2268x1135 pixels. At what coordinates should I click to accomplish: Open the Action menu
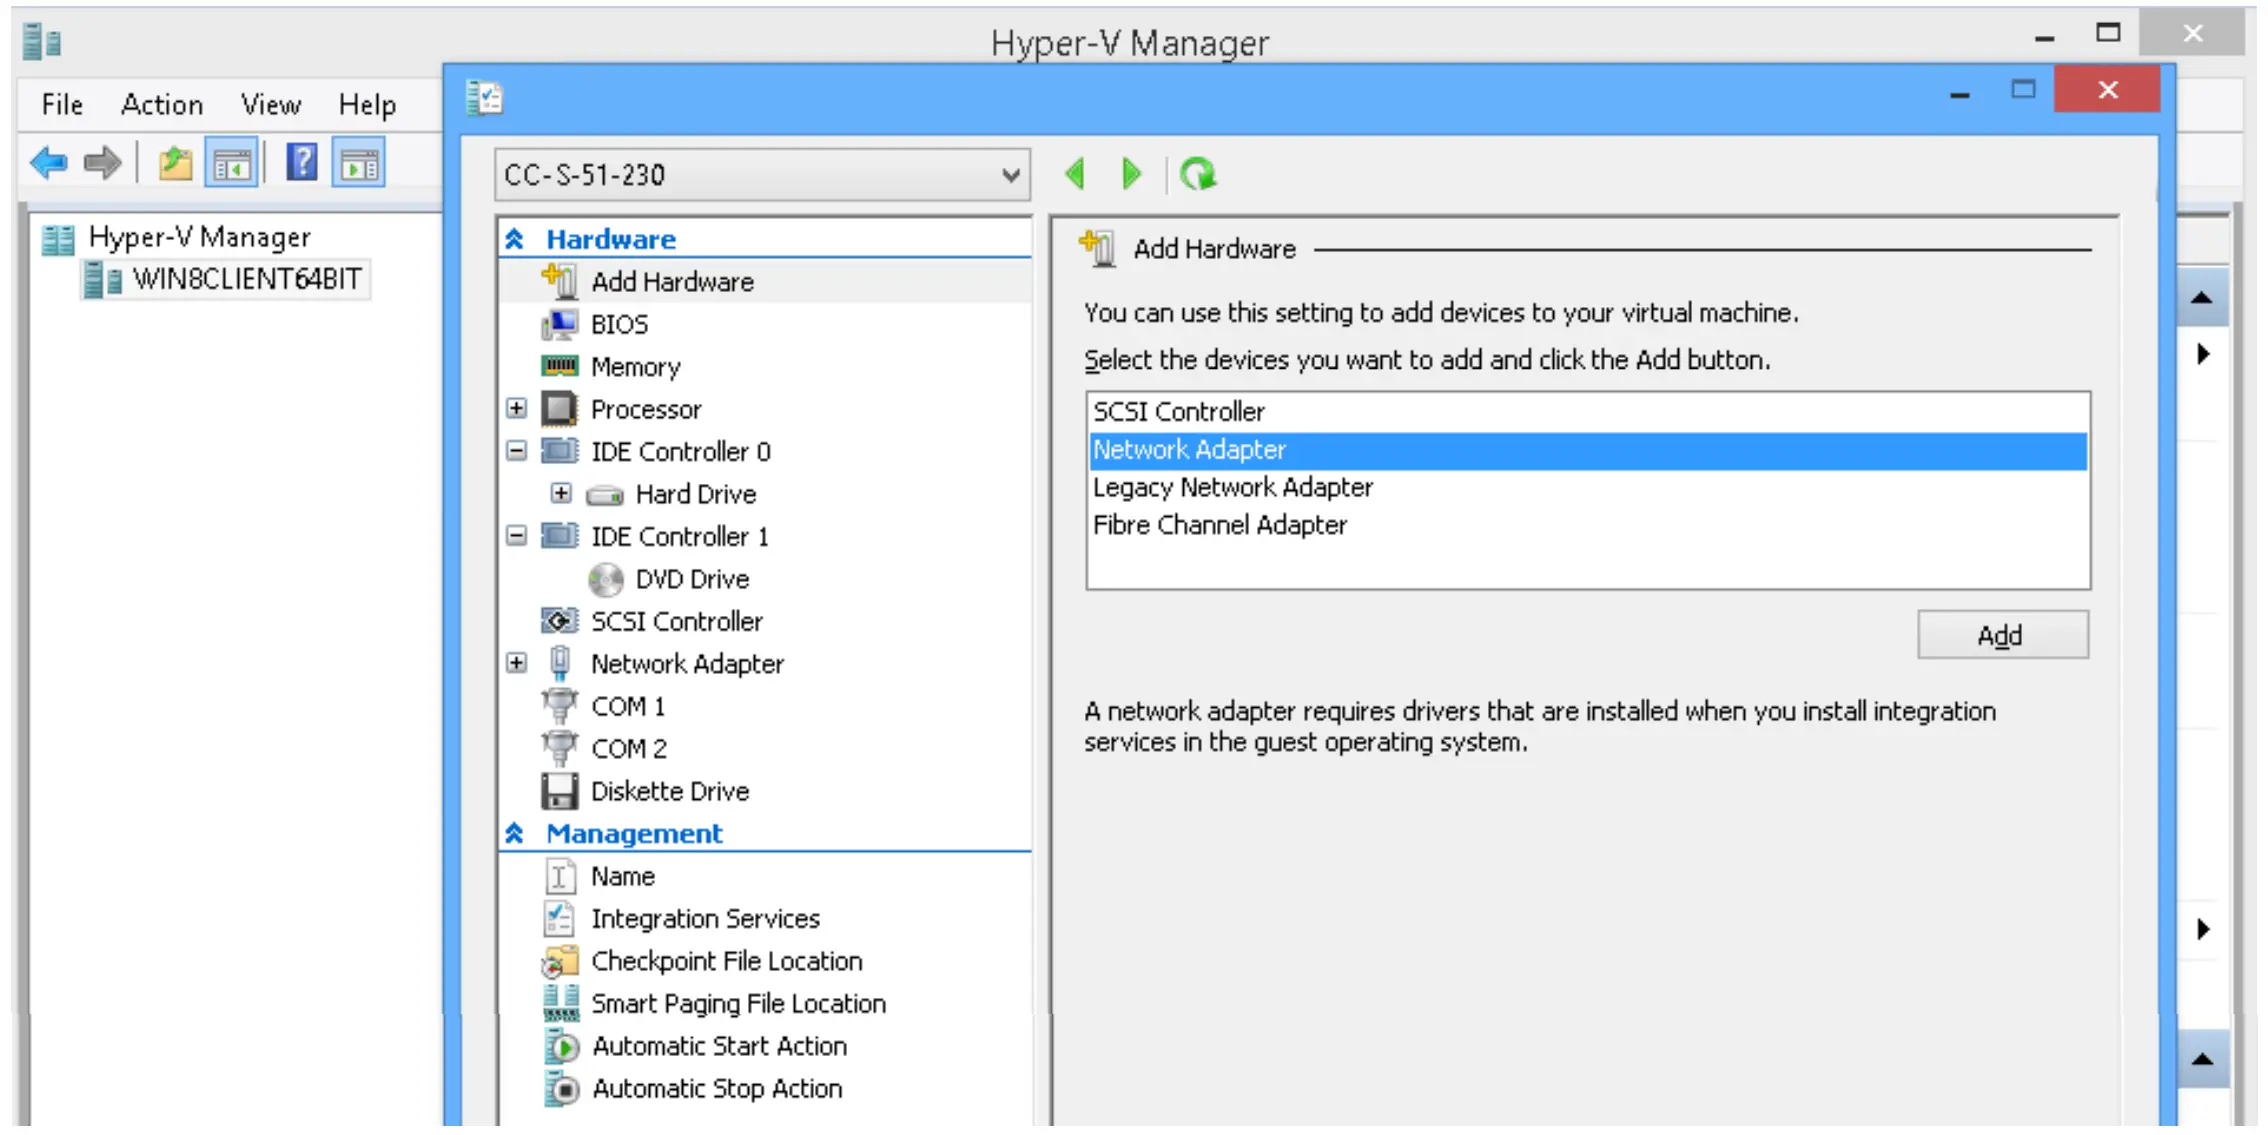tap(161, 105)
